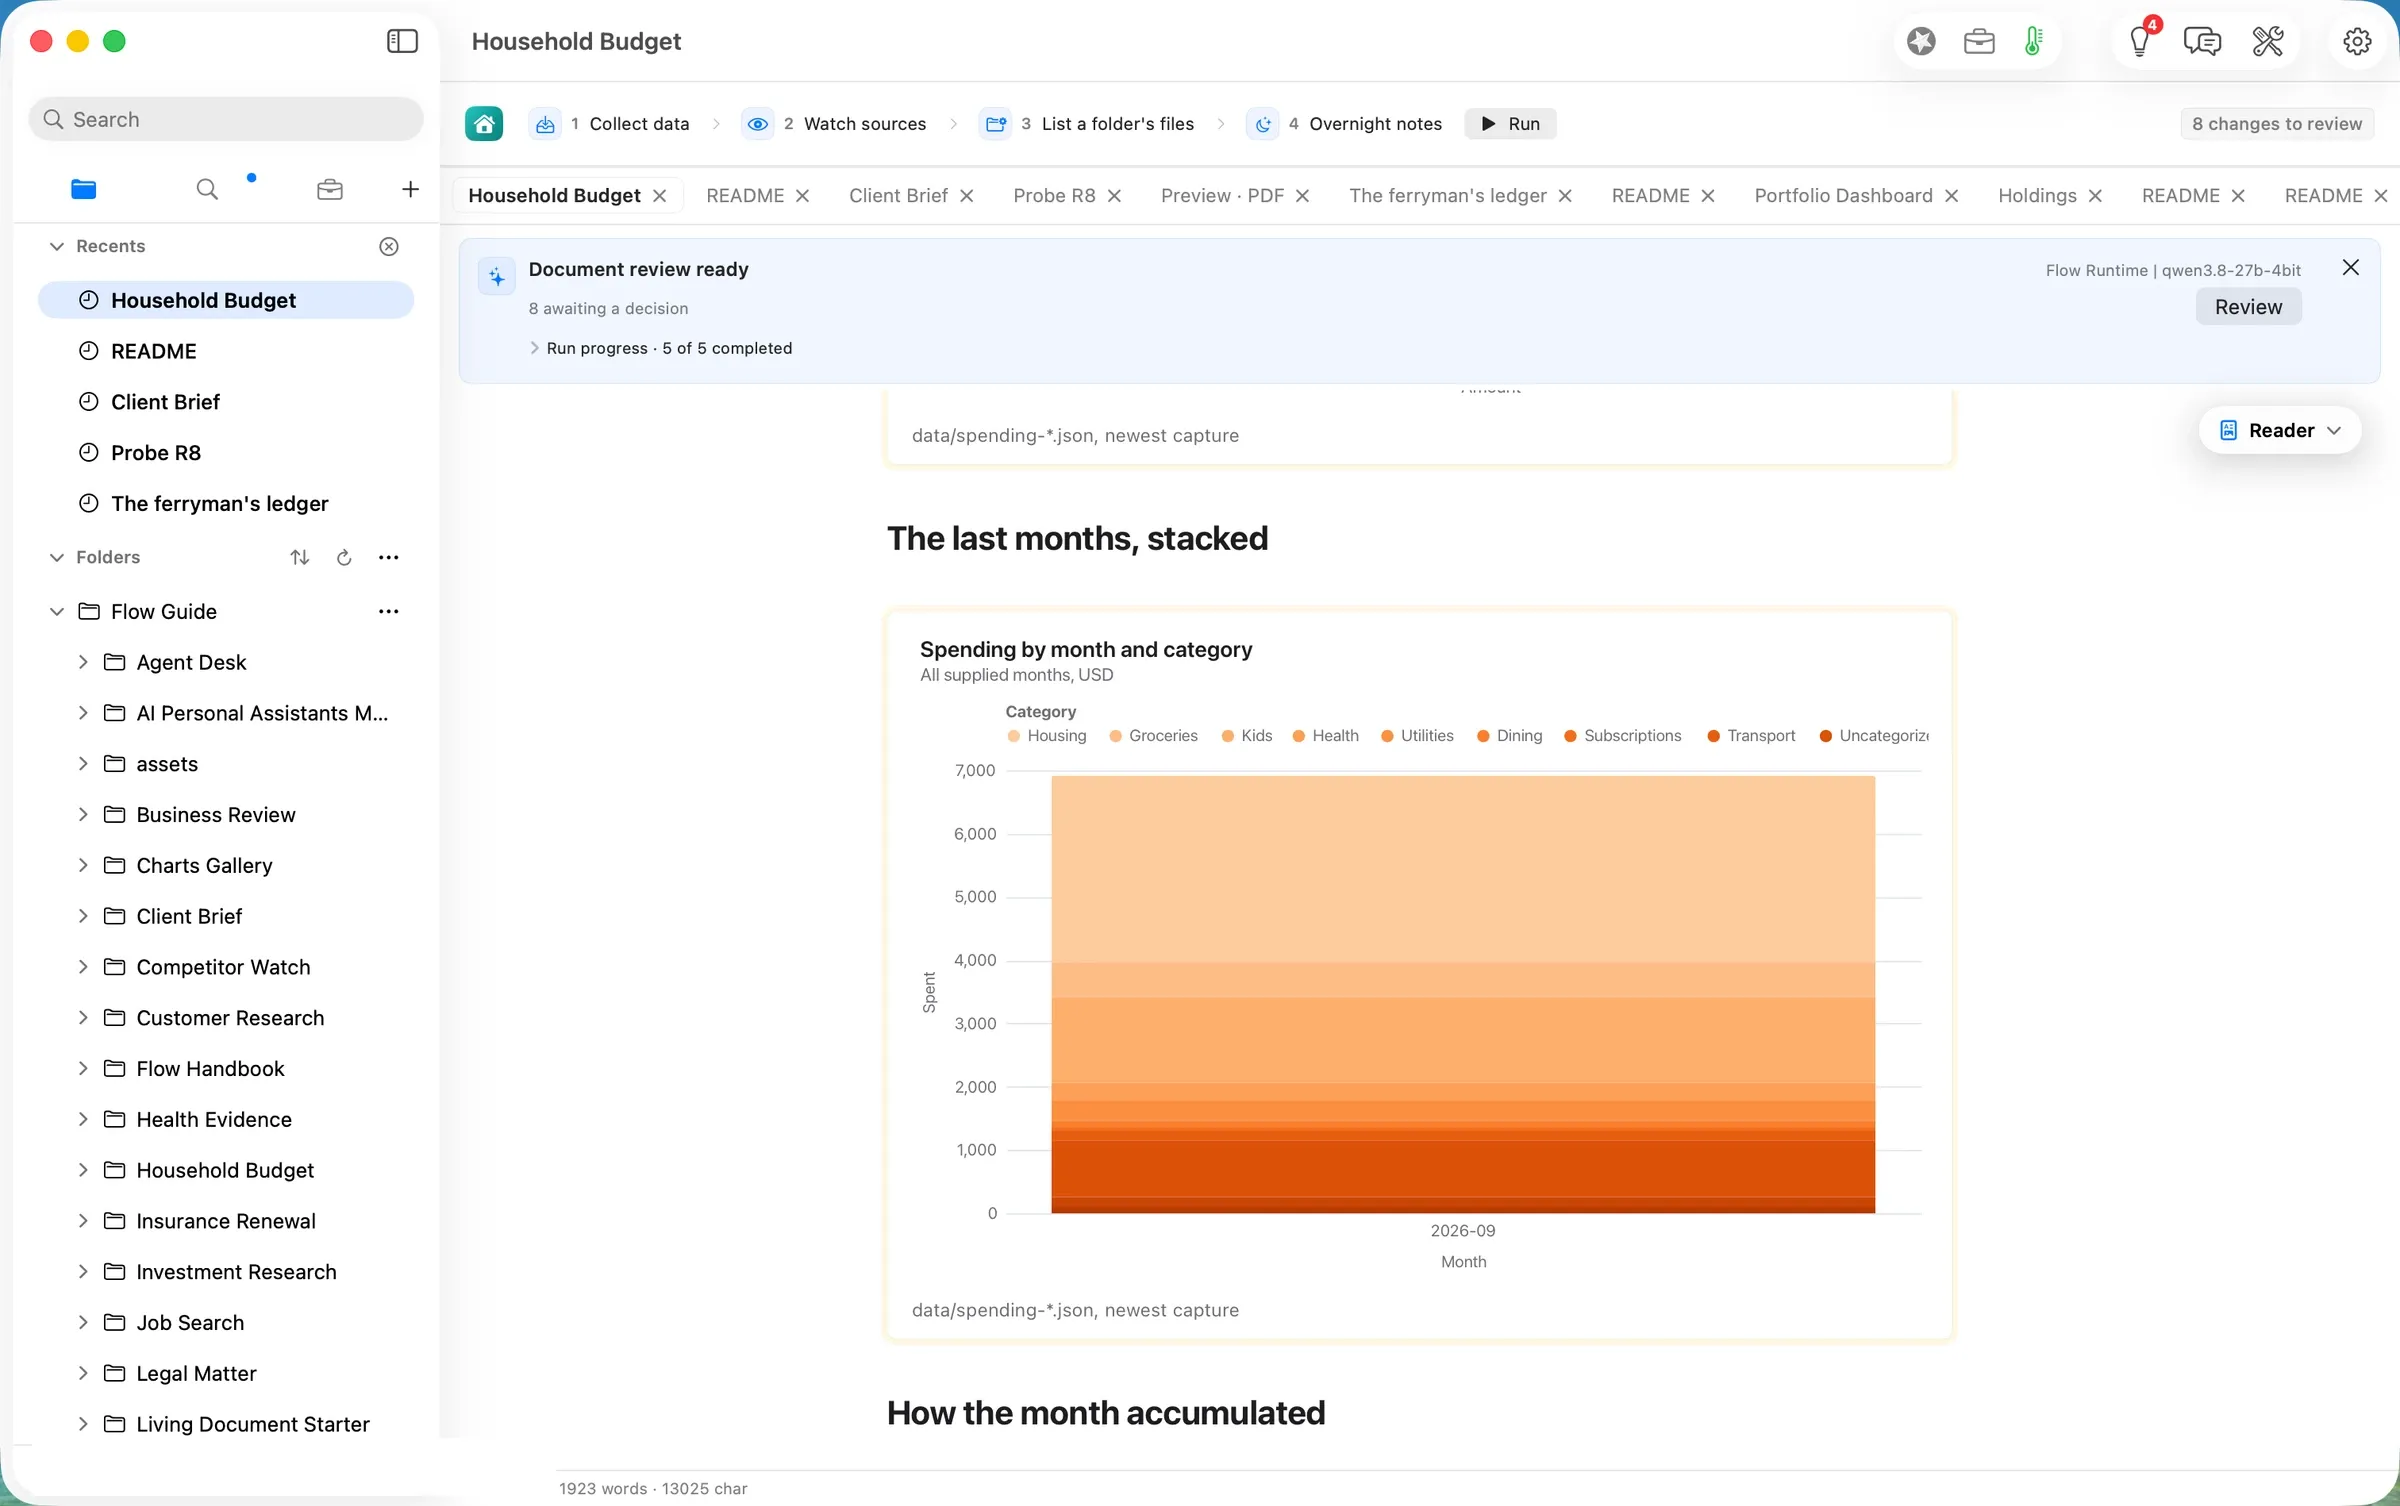Select the Watch sources step
The height and width of the screenshot is (1506, 2400).
click(835, 124)
